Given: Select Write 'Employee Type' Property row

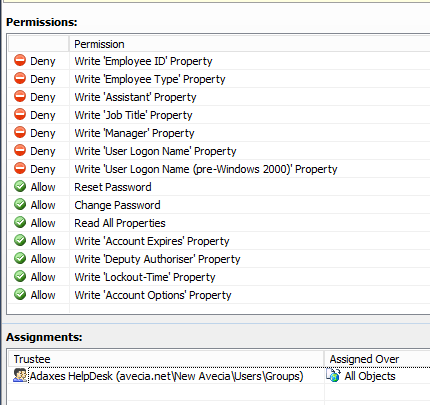Looking at the screenshot, I should pos(219,79).
